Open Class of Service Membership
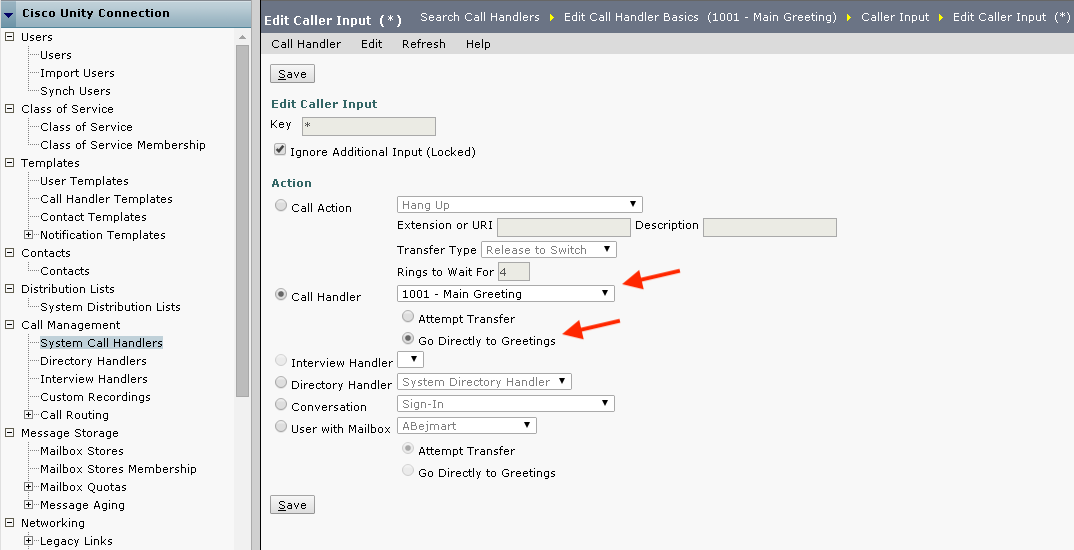1074x550 pixels. [x=123, y=145]
